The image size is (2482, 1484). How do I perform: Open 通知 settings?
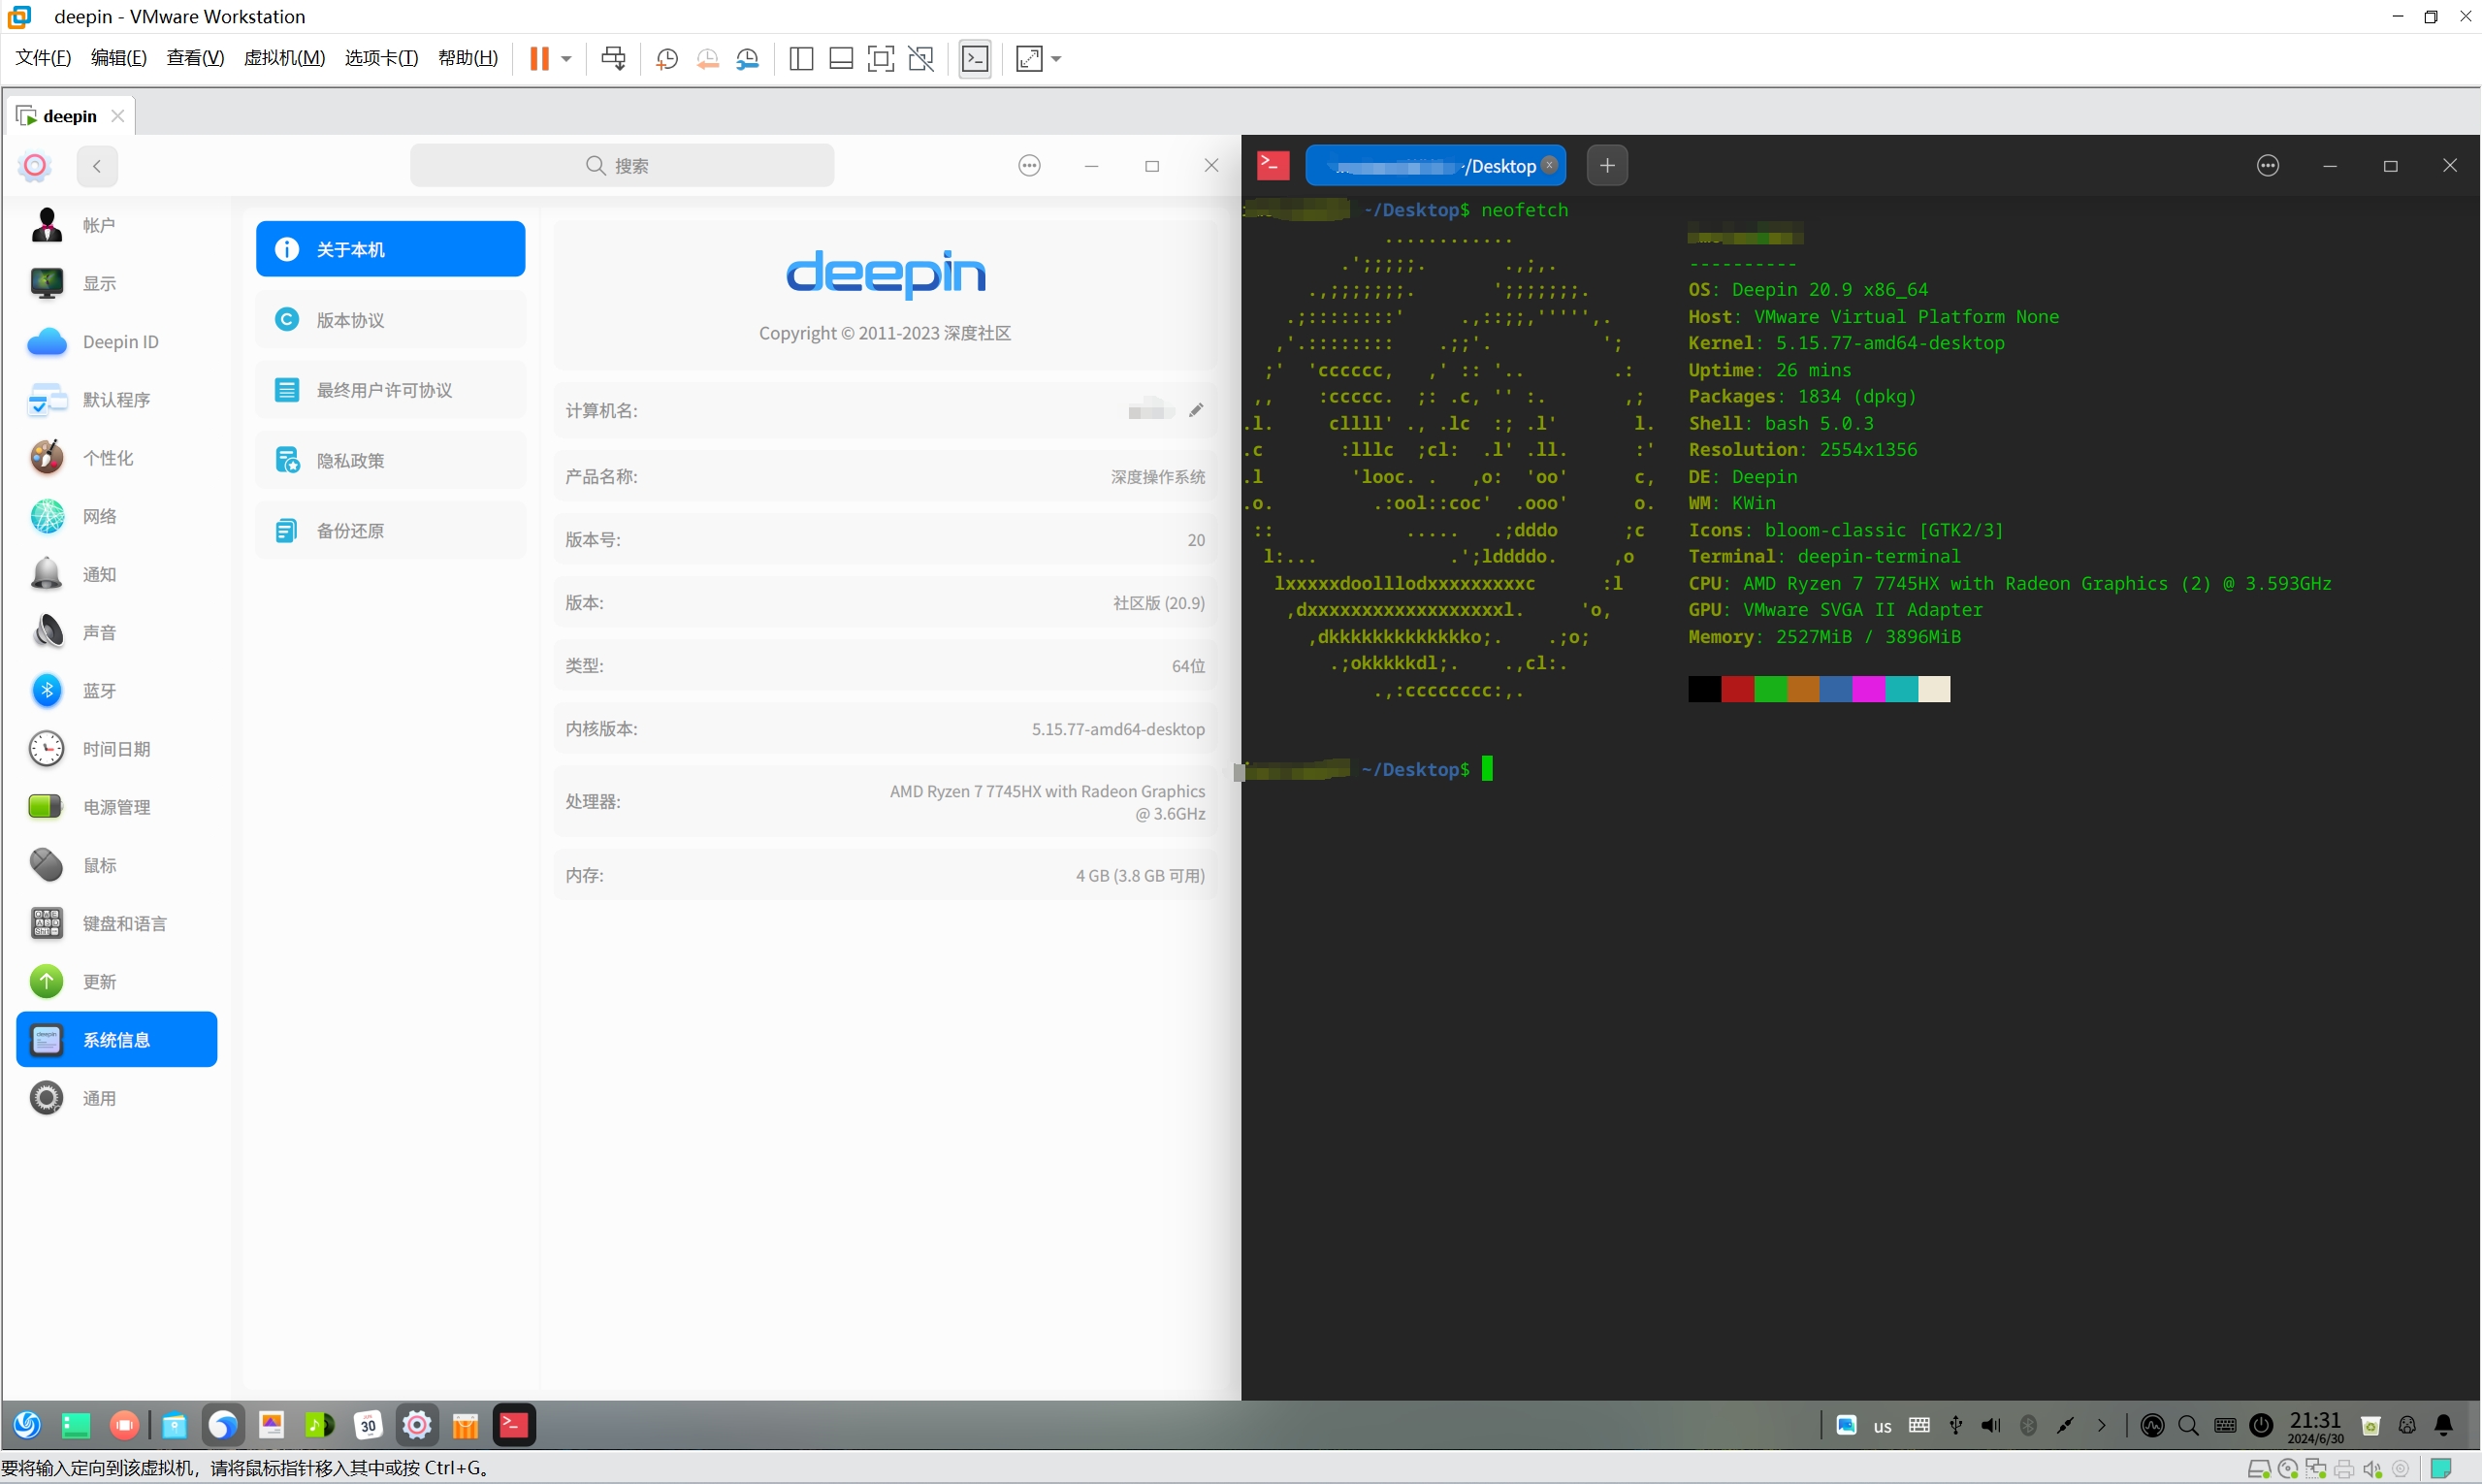[117, 574]
